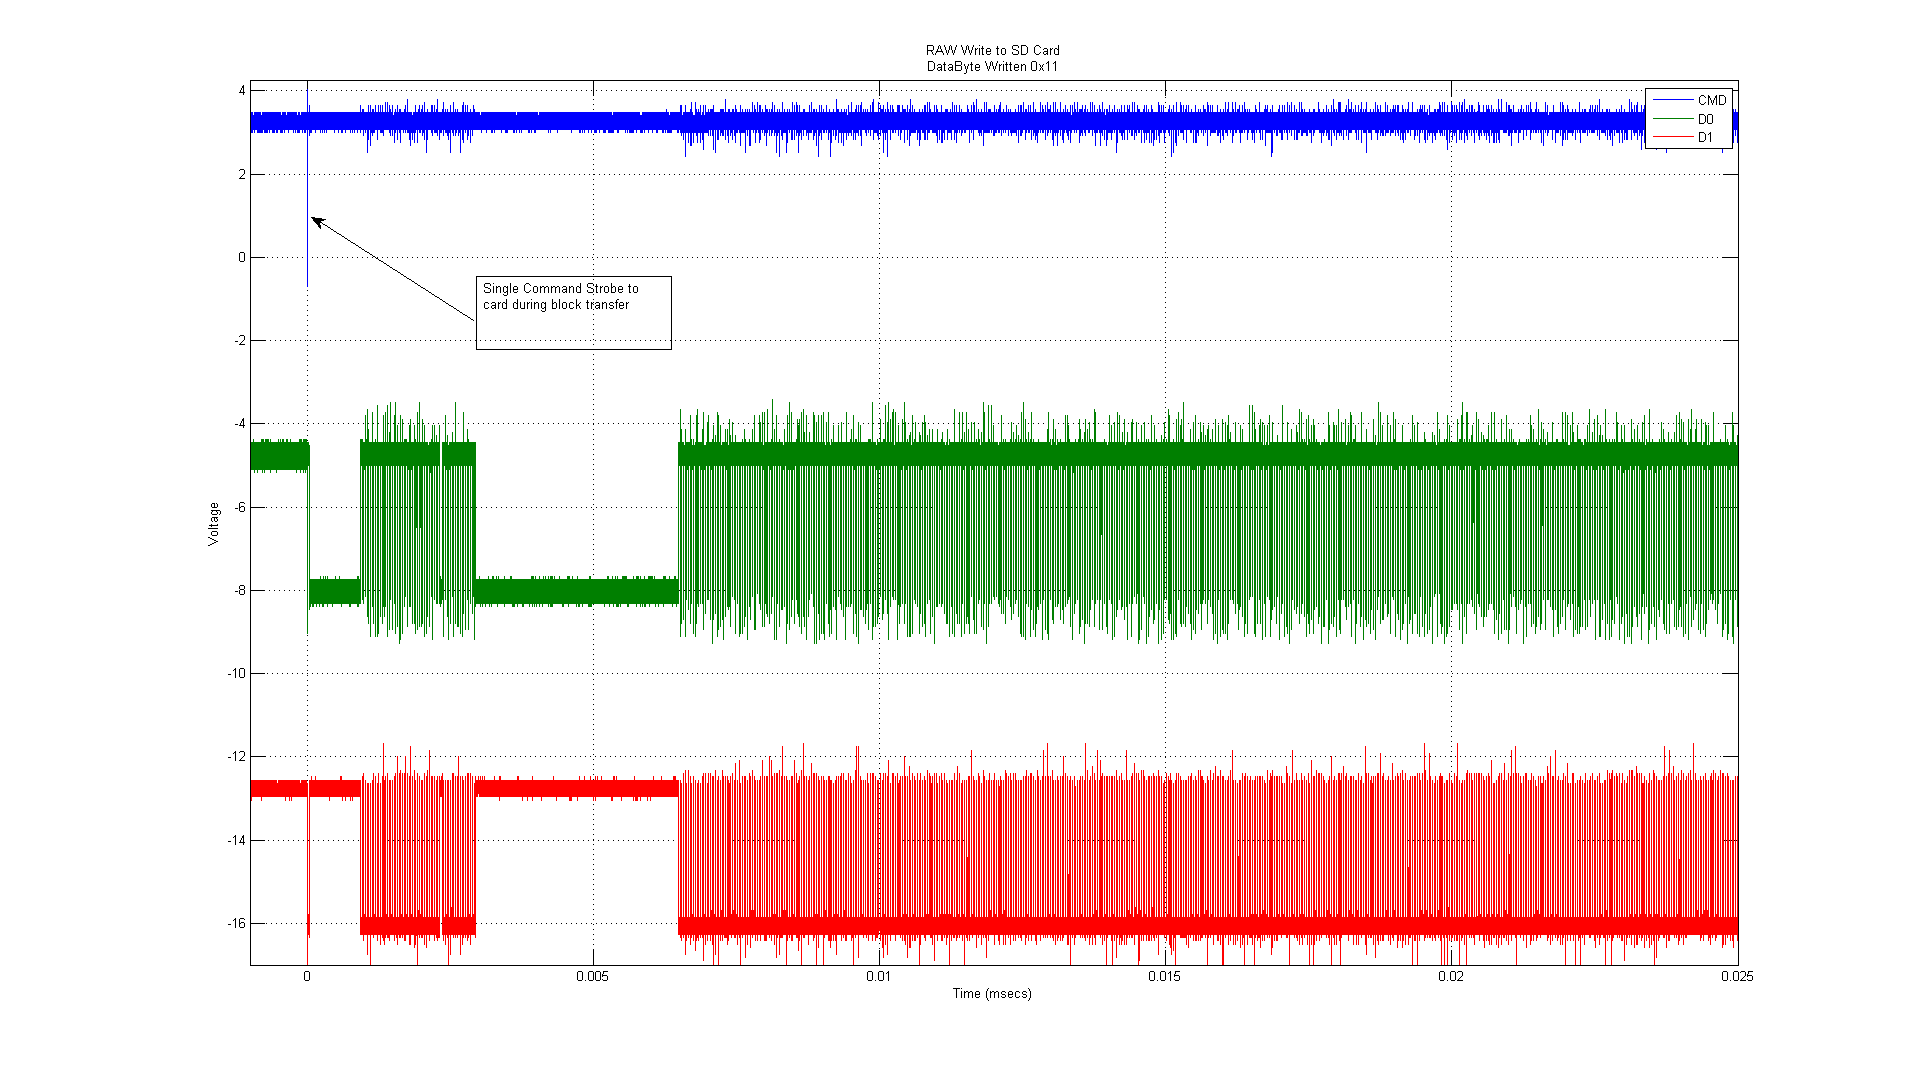Click the green D0 legend line sample
Screen dimensions: 1920x1084
1671,119
